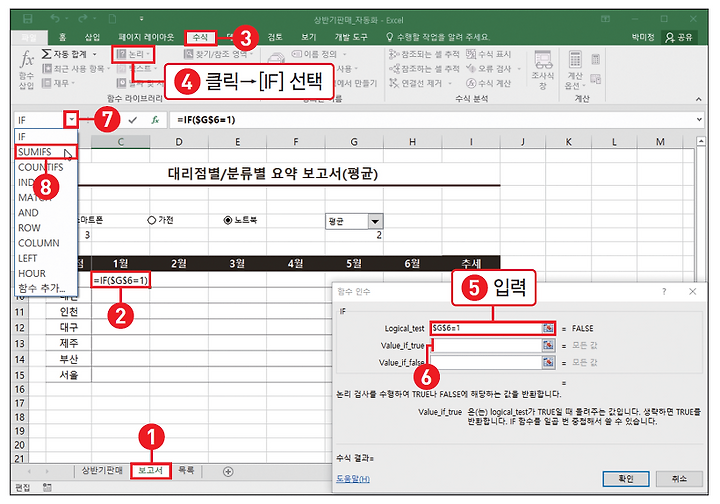Open the 개발 도구 (Developer) tab
Screen dimensions: 720x504
[351, 37]
